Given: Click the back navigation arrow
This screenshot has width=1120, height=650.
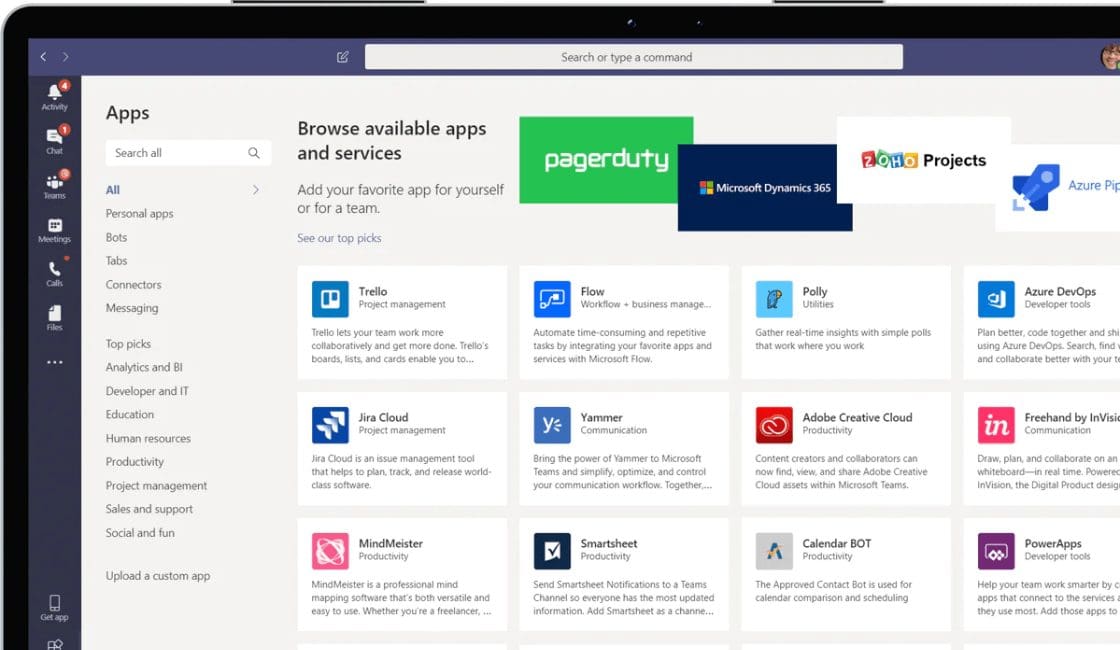Looking at the screenshot, I should (x=43, y=57).
